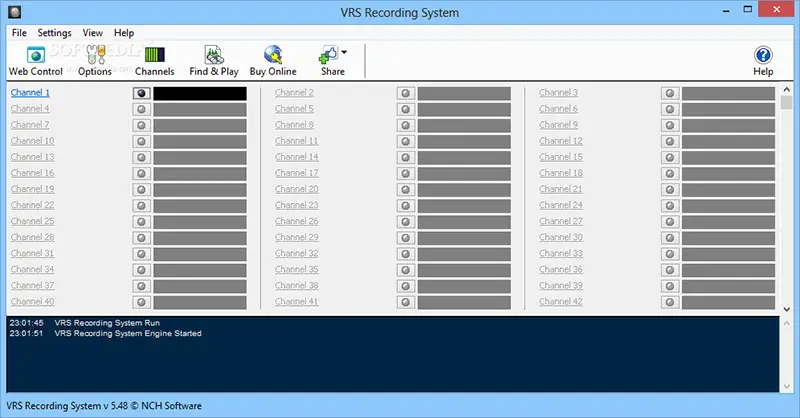Select the Channel 34 link

[33, 269]
